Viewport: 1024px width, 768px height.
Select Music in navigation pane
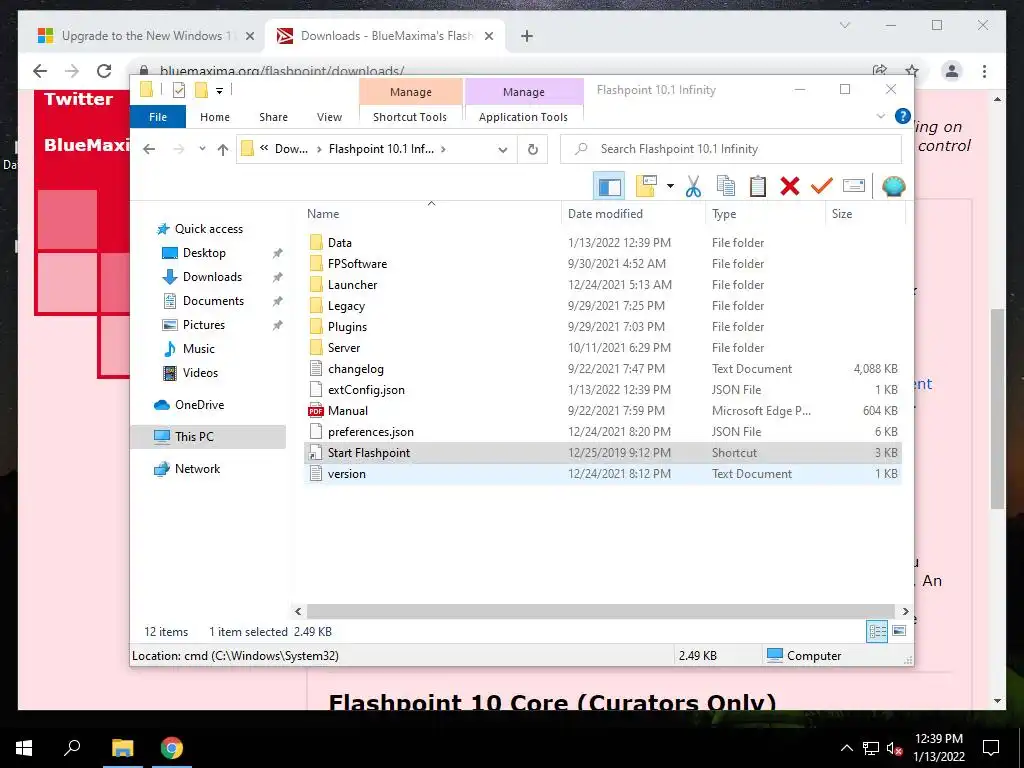click(x=199, y=349)
